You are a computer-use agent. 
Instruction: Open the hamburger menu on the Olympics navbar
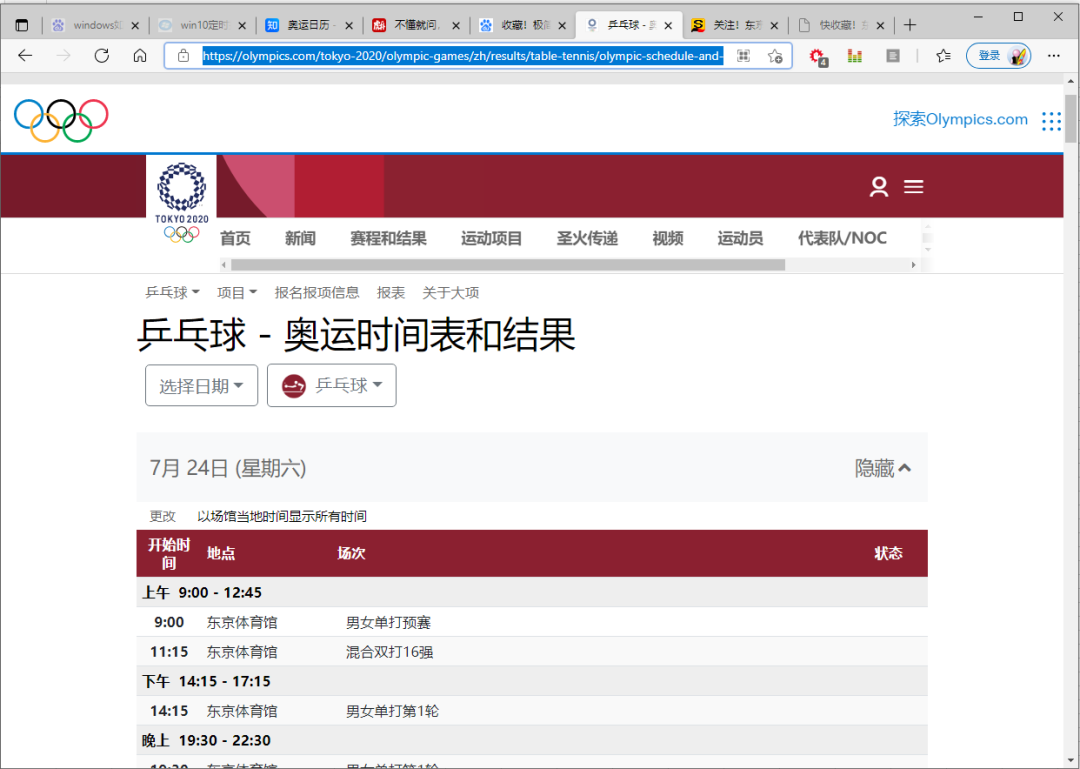coord(913,186)
